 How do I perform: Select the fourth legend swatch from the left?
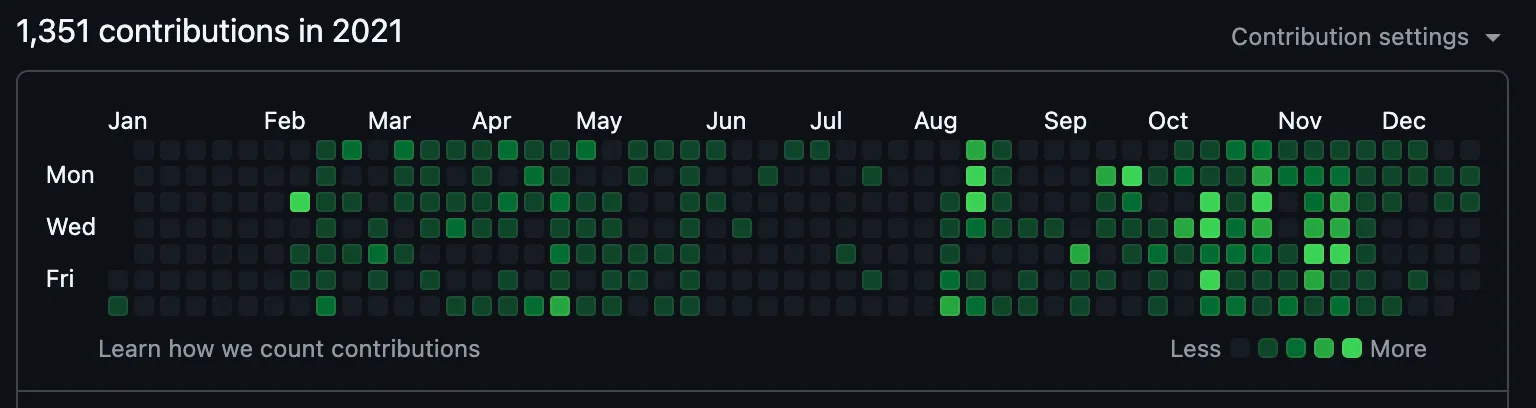[x=1324, y=349]
